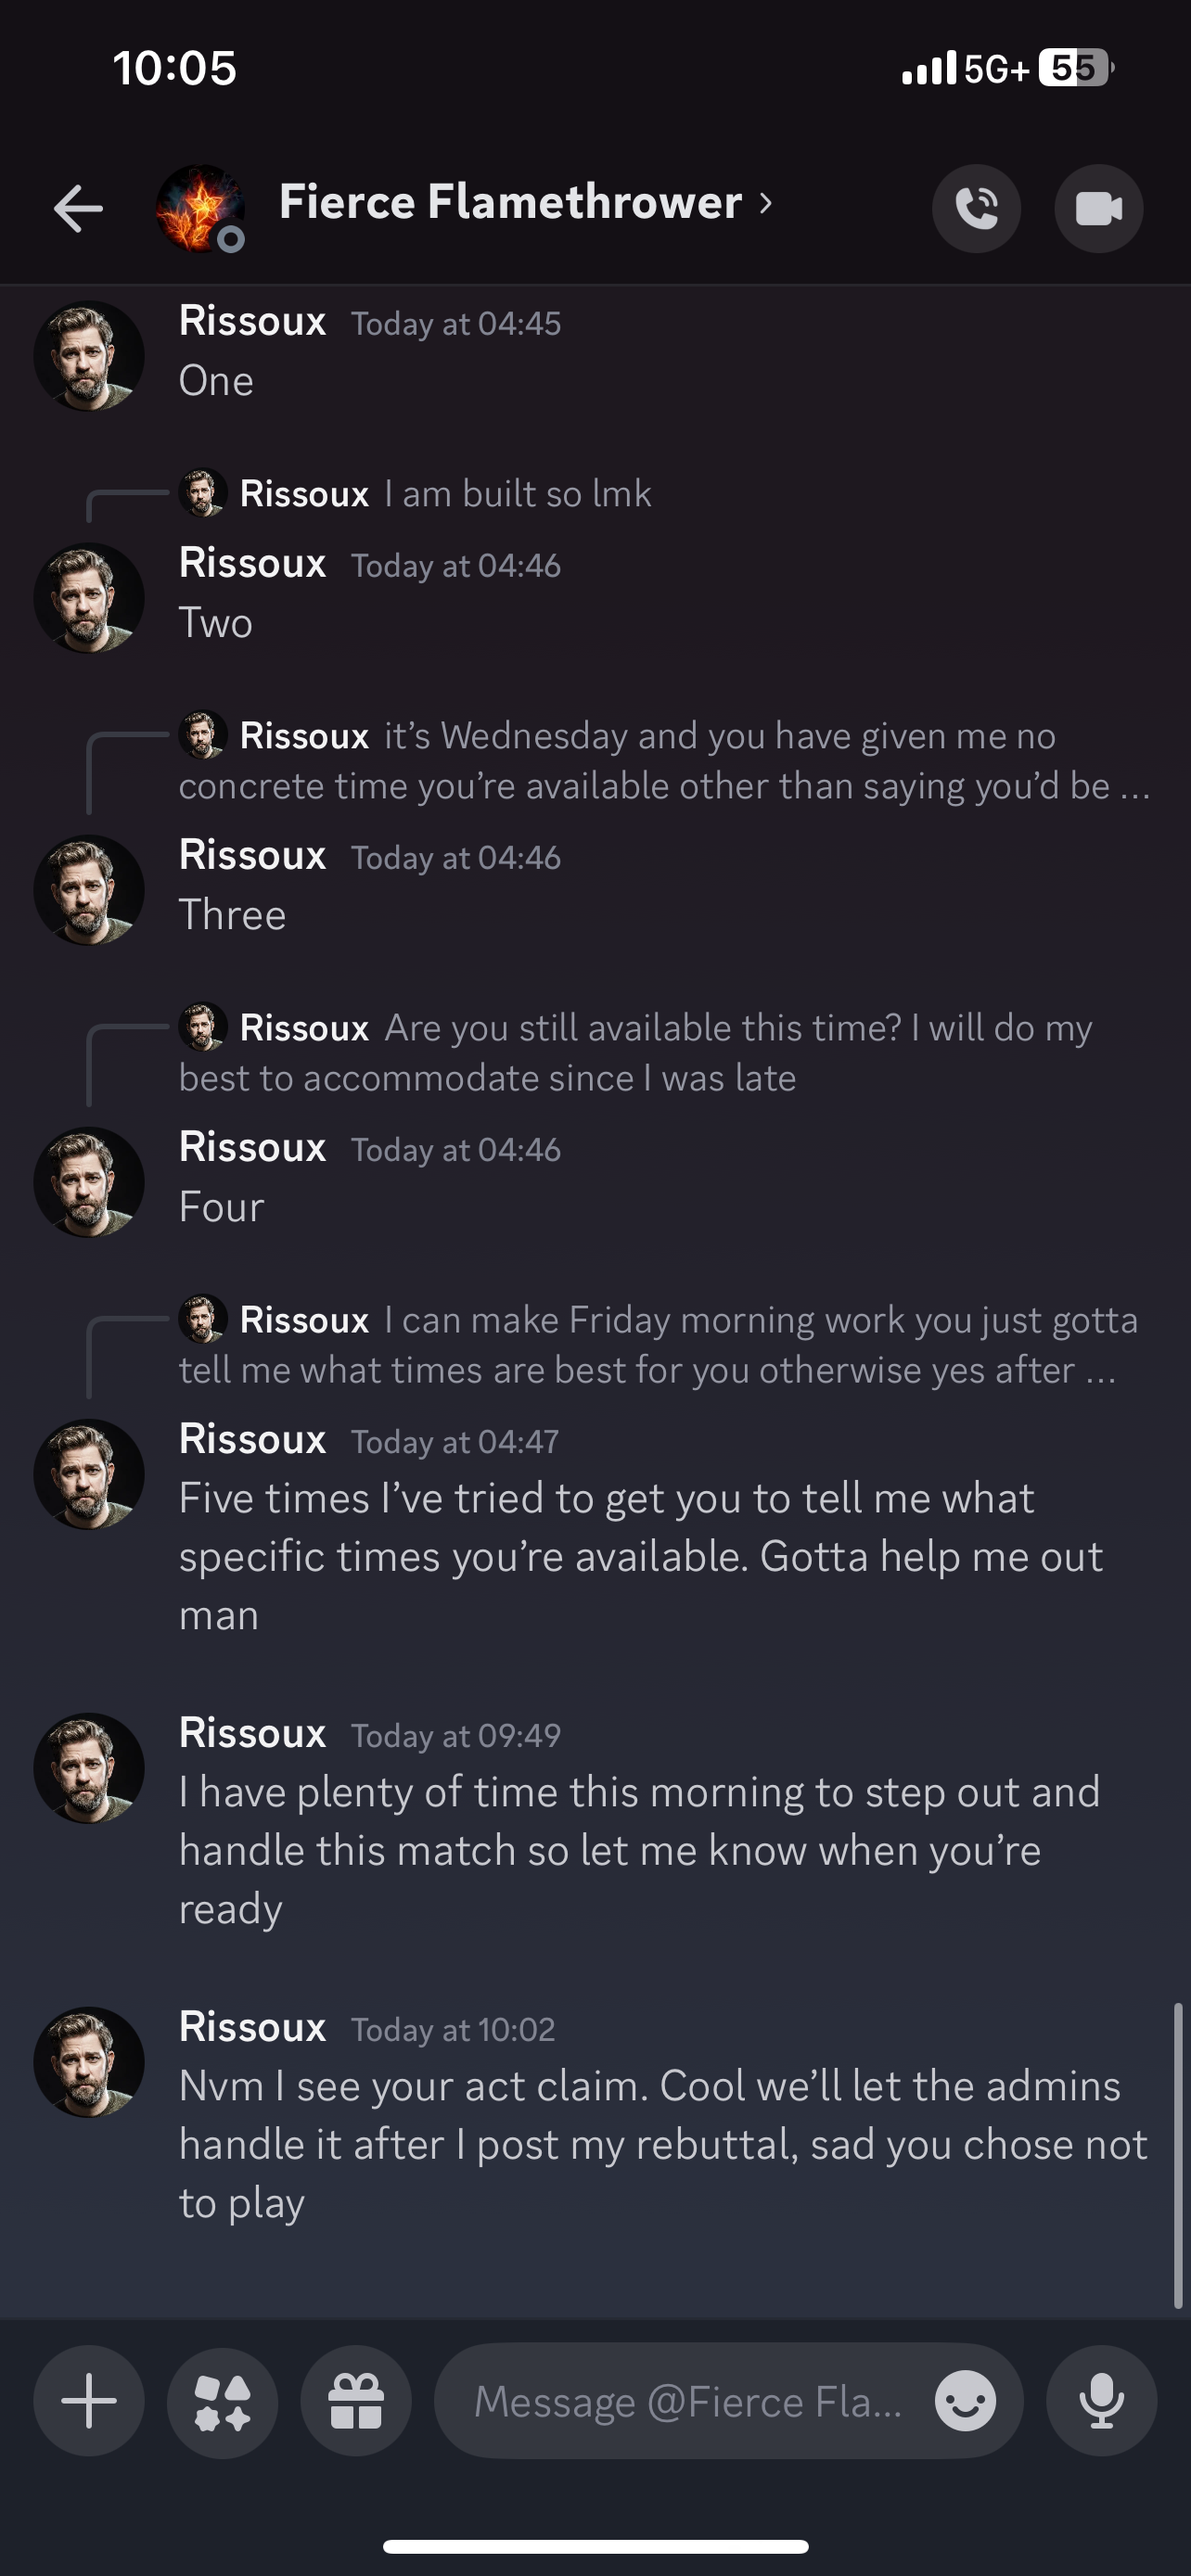
Task: Jump to replied message "I am built so lmk"
Action: tap(518, 494)
